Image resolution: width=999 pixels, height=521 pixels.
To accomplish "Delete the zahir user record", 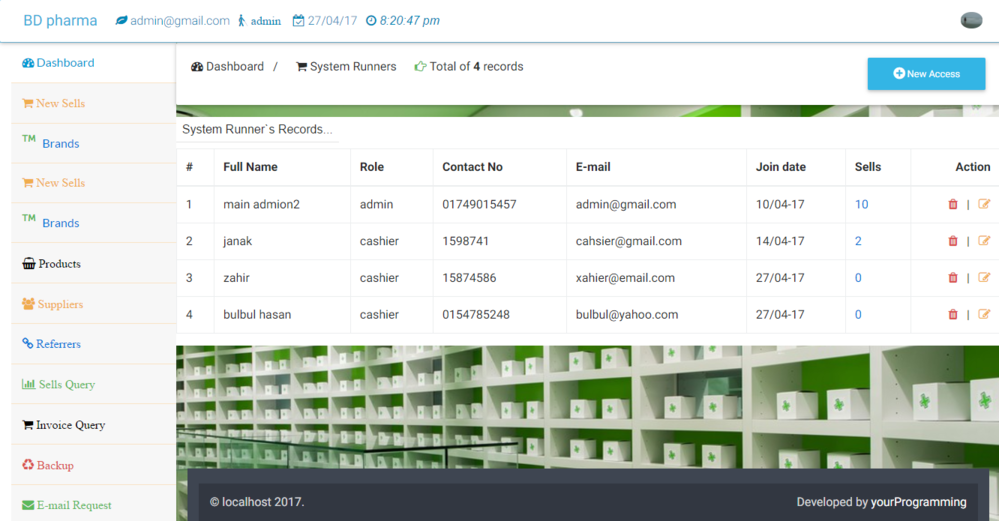I will coord(952,278).
